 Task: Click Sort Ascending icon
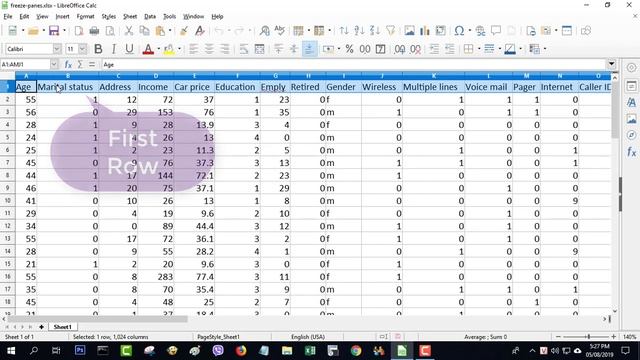(359, 31)
